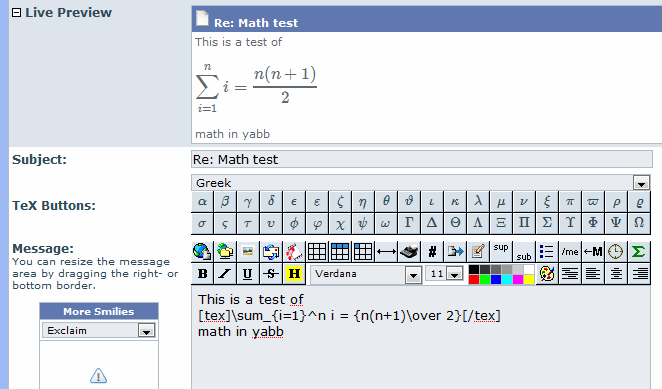Apply strikethrough with the S button
Screen dimensions: 662x389
coord(271,274)
